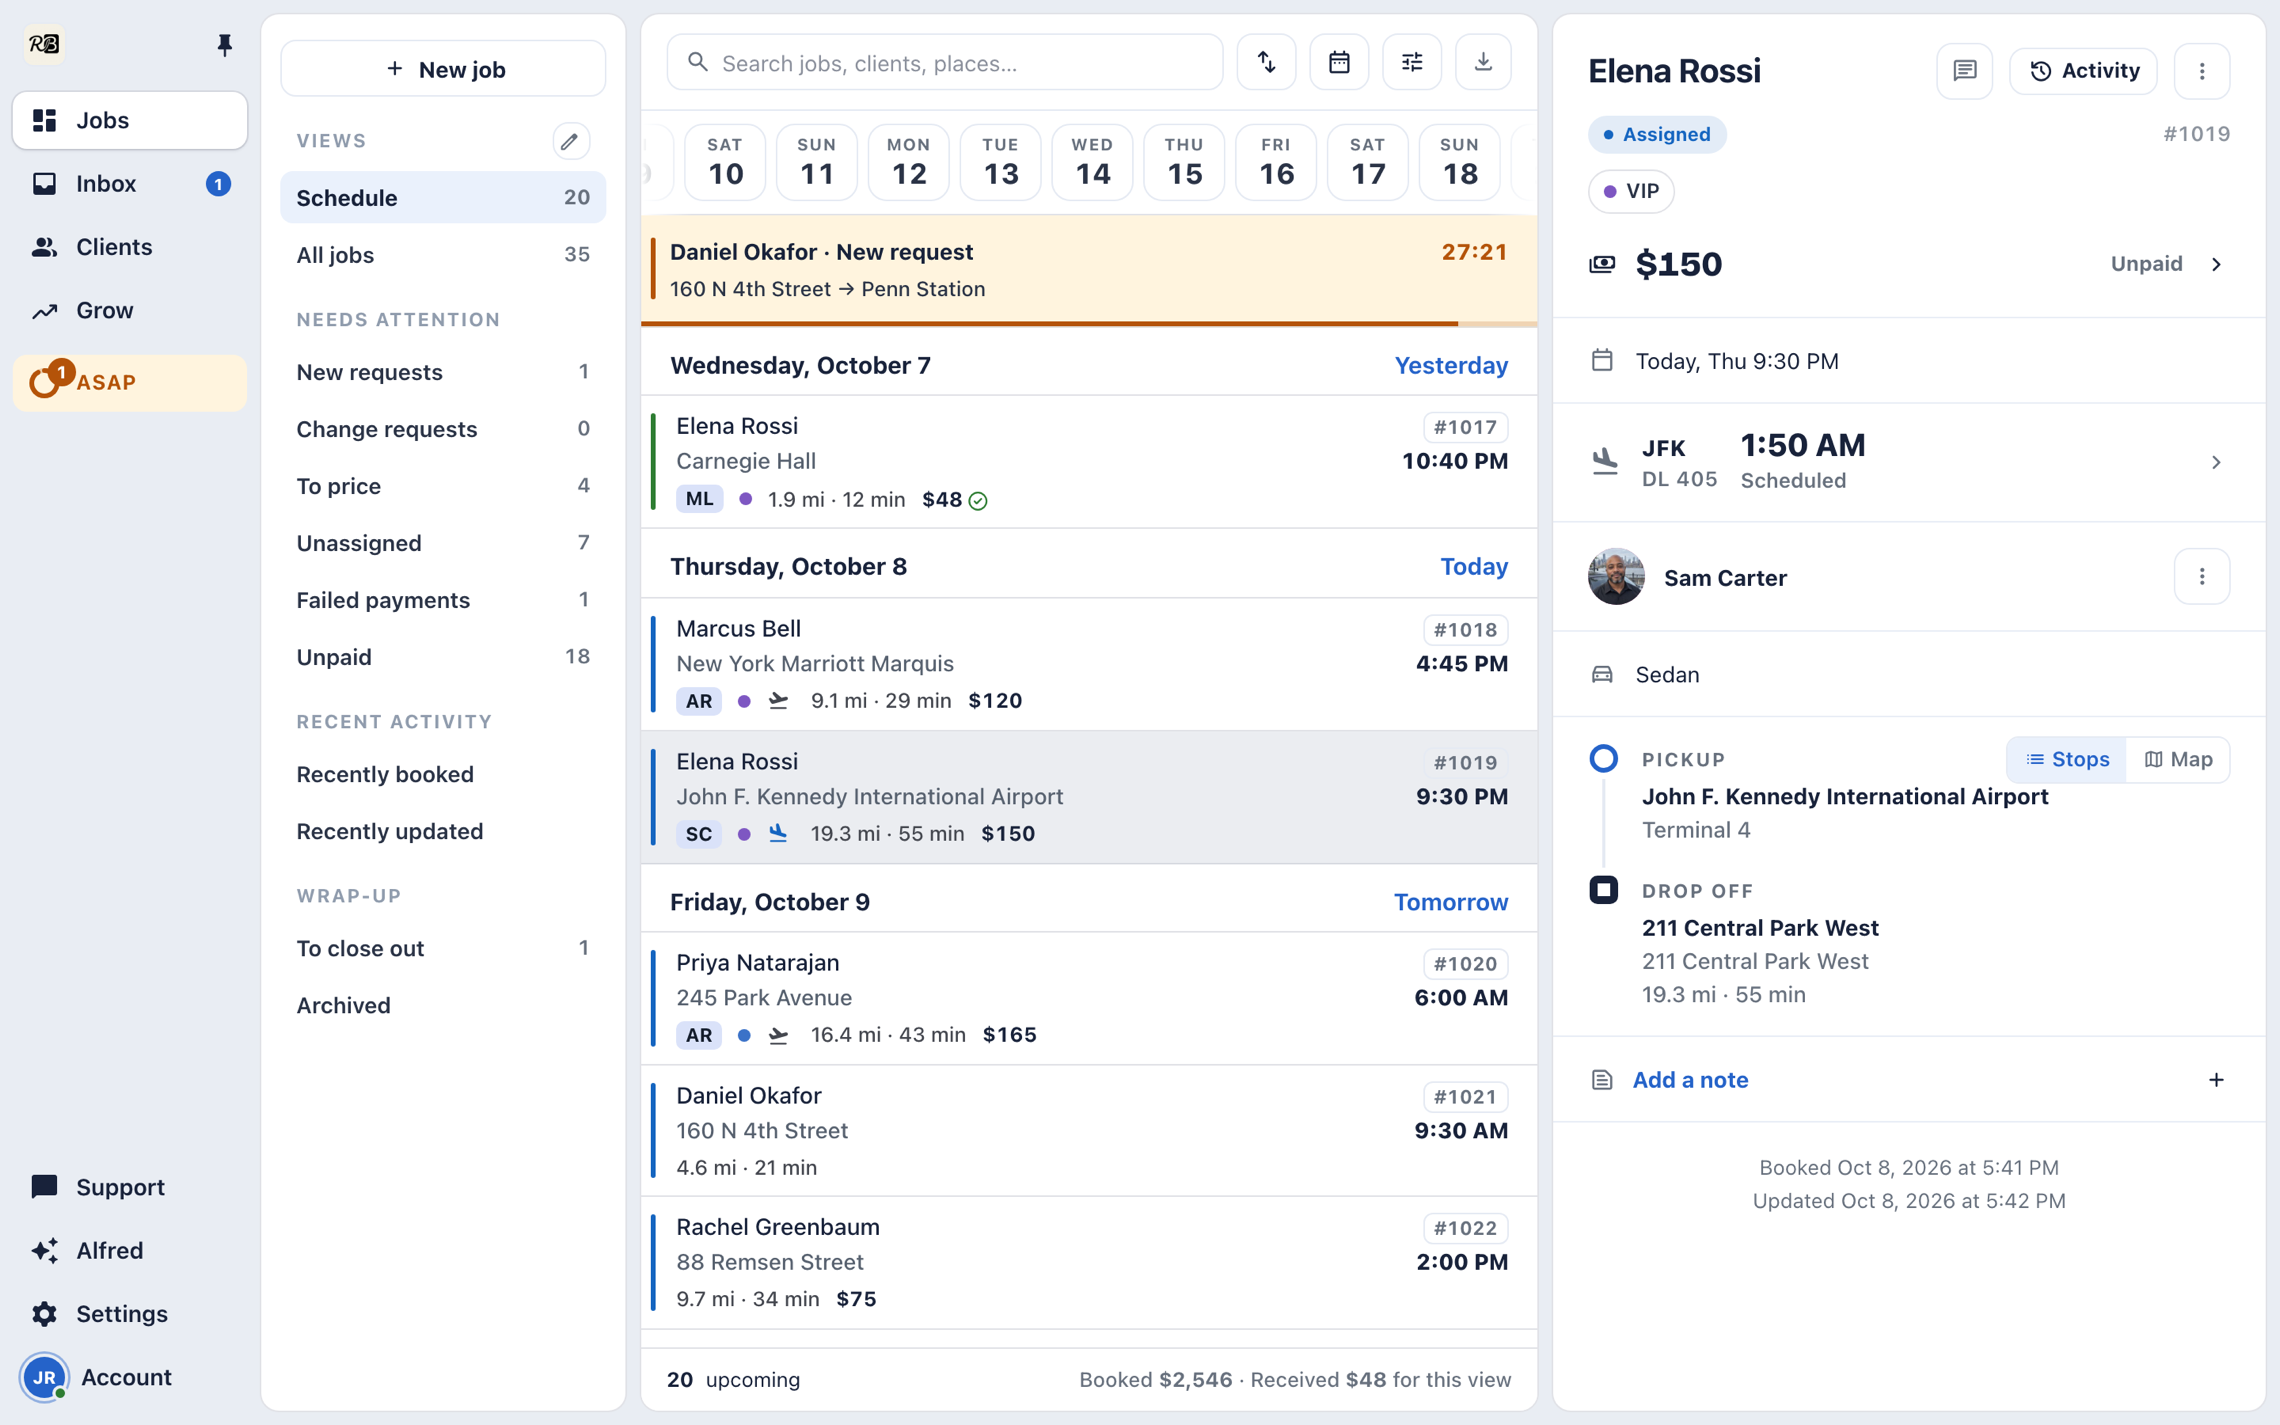The image size is (2280, 1425).
Task: Open Unassigned jobs list
Action: click(x=443, y=543)
